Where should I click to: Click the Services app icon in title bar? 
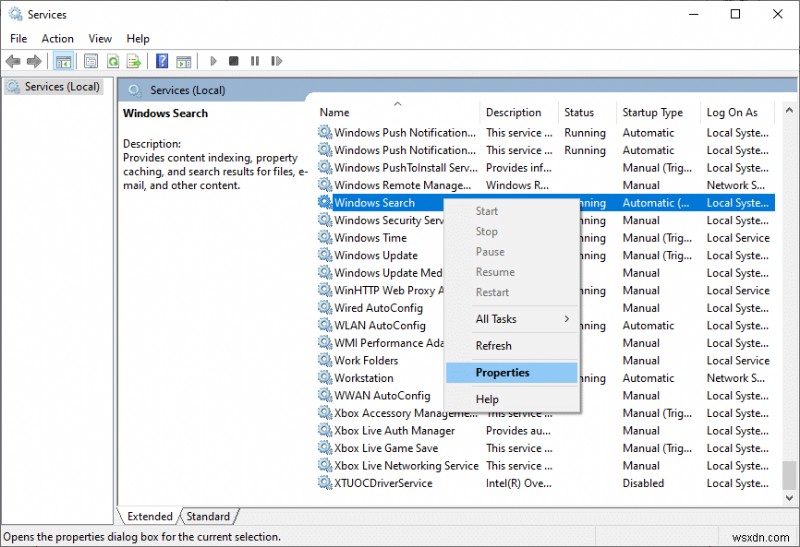tap(15, 14)
